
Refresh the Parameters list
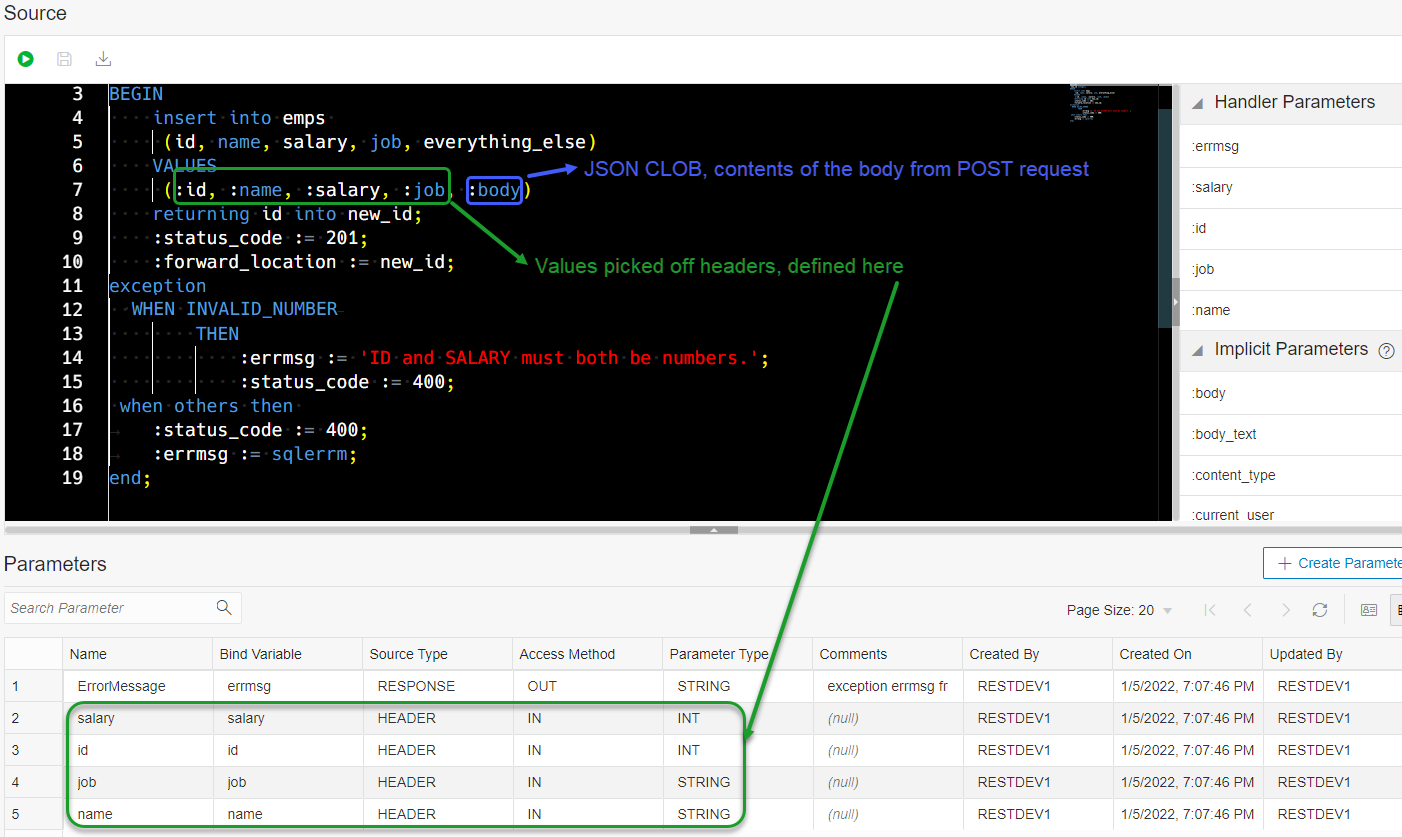point(1319,609)
